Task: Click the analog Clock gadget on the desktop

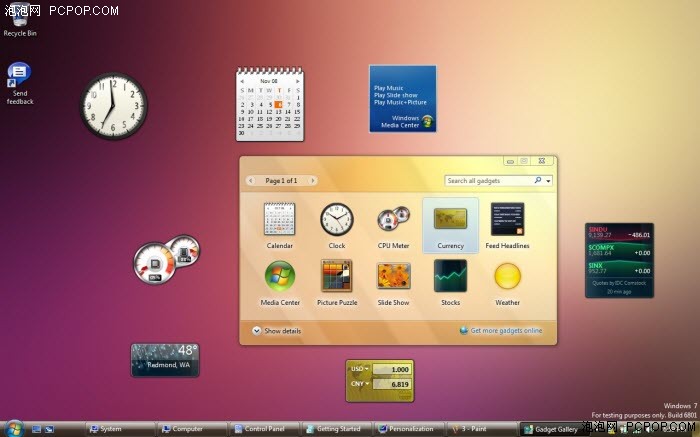Action: (113, 106)
